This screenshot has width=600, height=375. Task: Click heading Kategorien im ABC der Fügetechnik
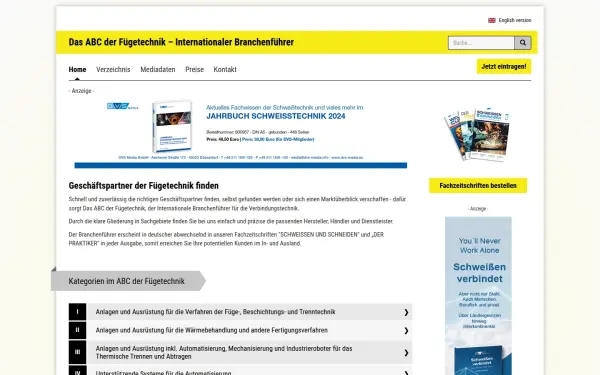(126, 281)
